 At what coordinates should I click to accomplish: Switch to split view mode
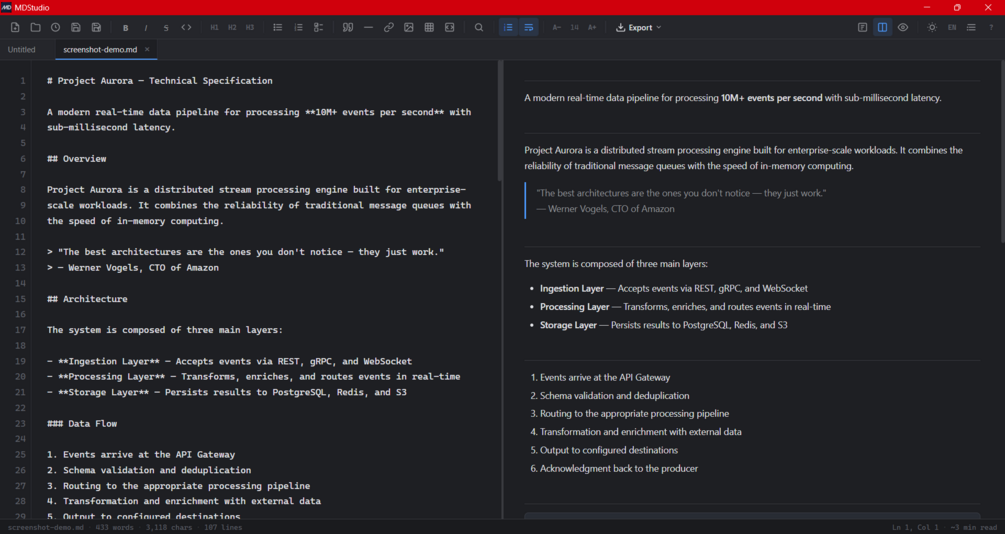point(883,28)
